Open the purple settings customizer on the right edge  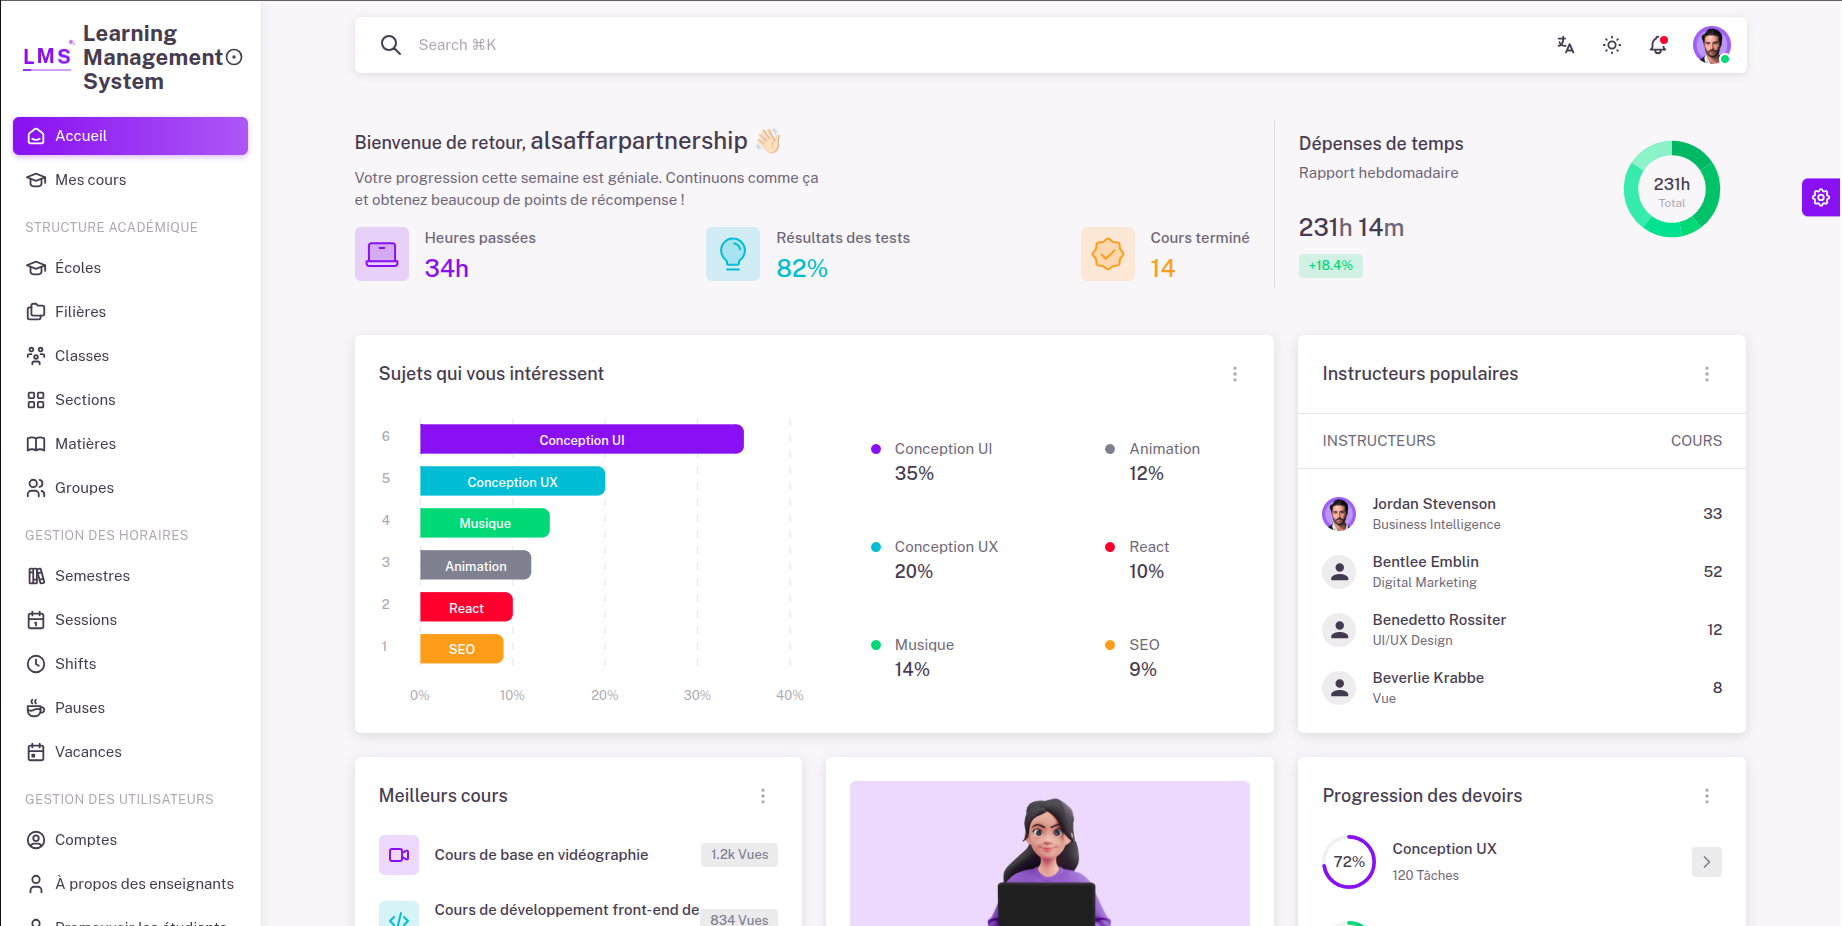pyautogui.click(x=1821, y=197)
